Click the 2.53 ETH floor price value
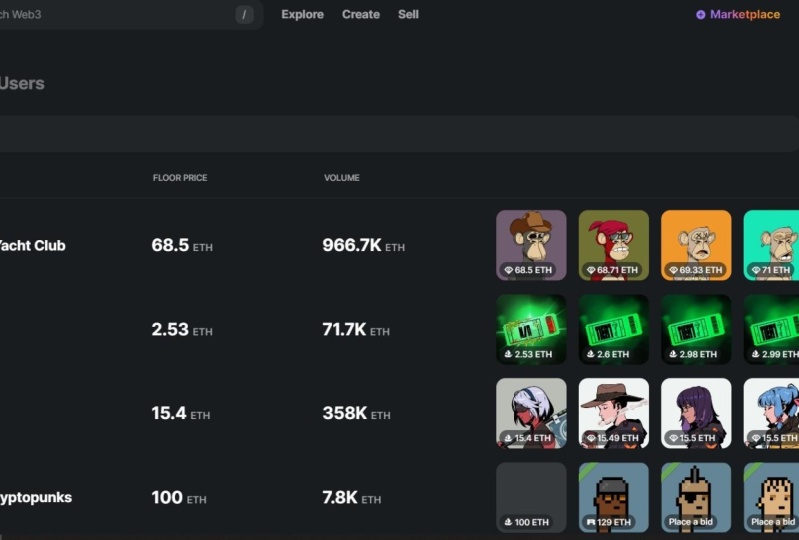Viewport: 799px width, 540px height. click(x=182, y=329)
